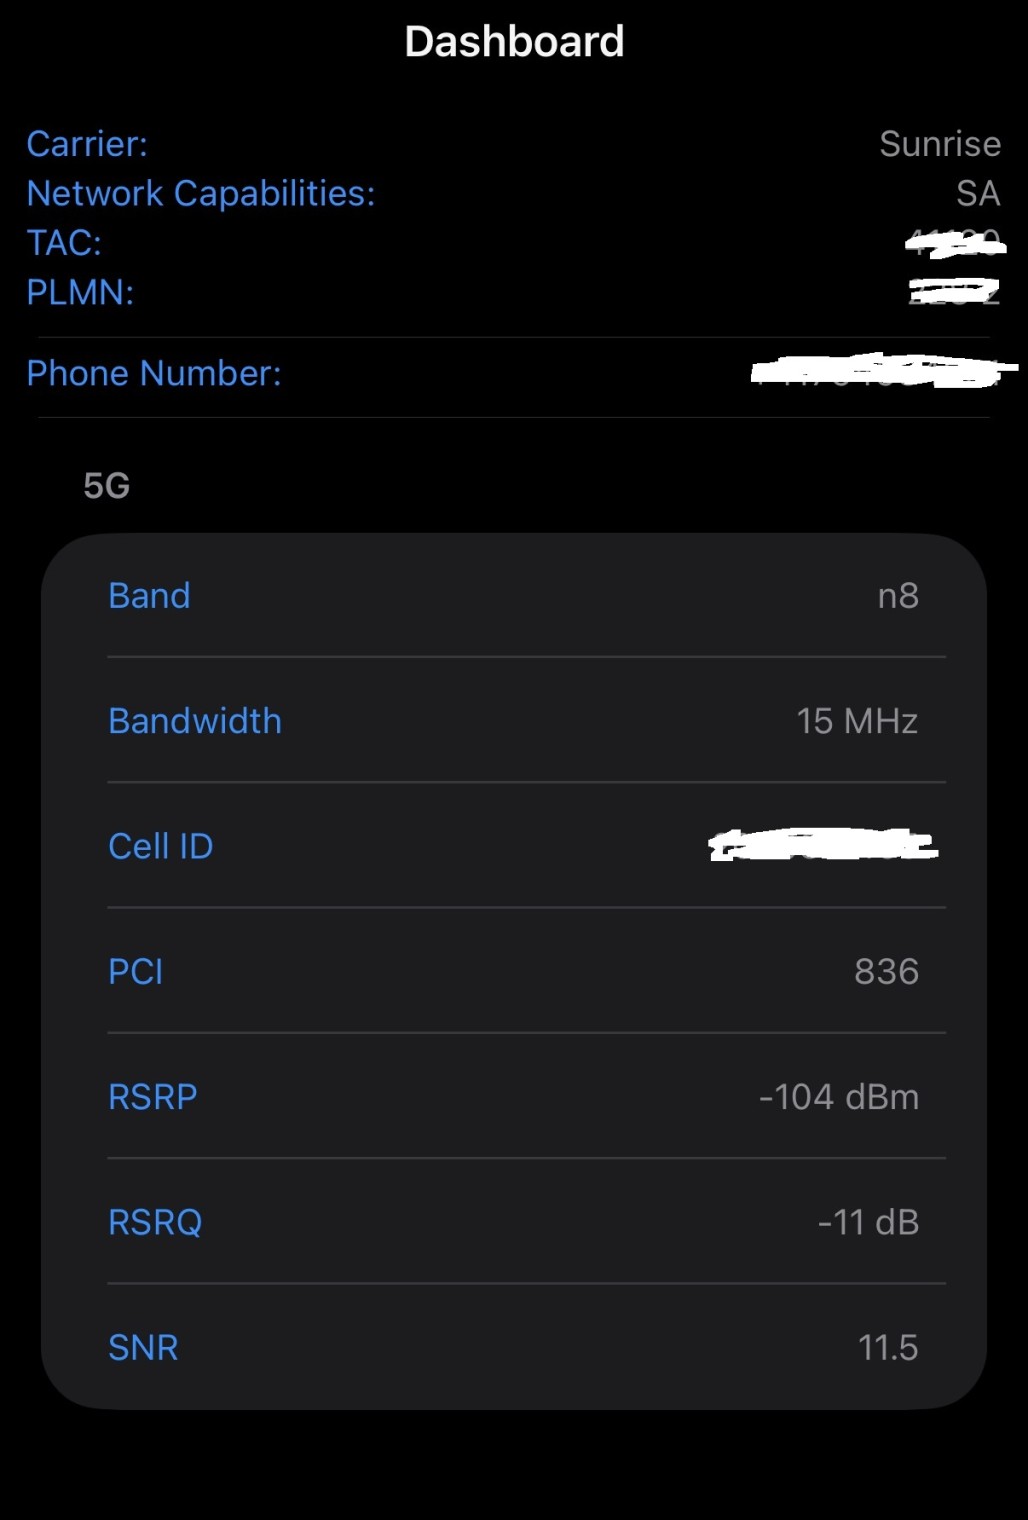Tap the Dashboard title at top

514,42
